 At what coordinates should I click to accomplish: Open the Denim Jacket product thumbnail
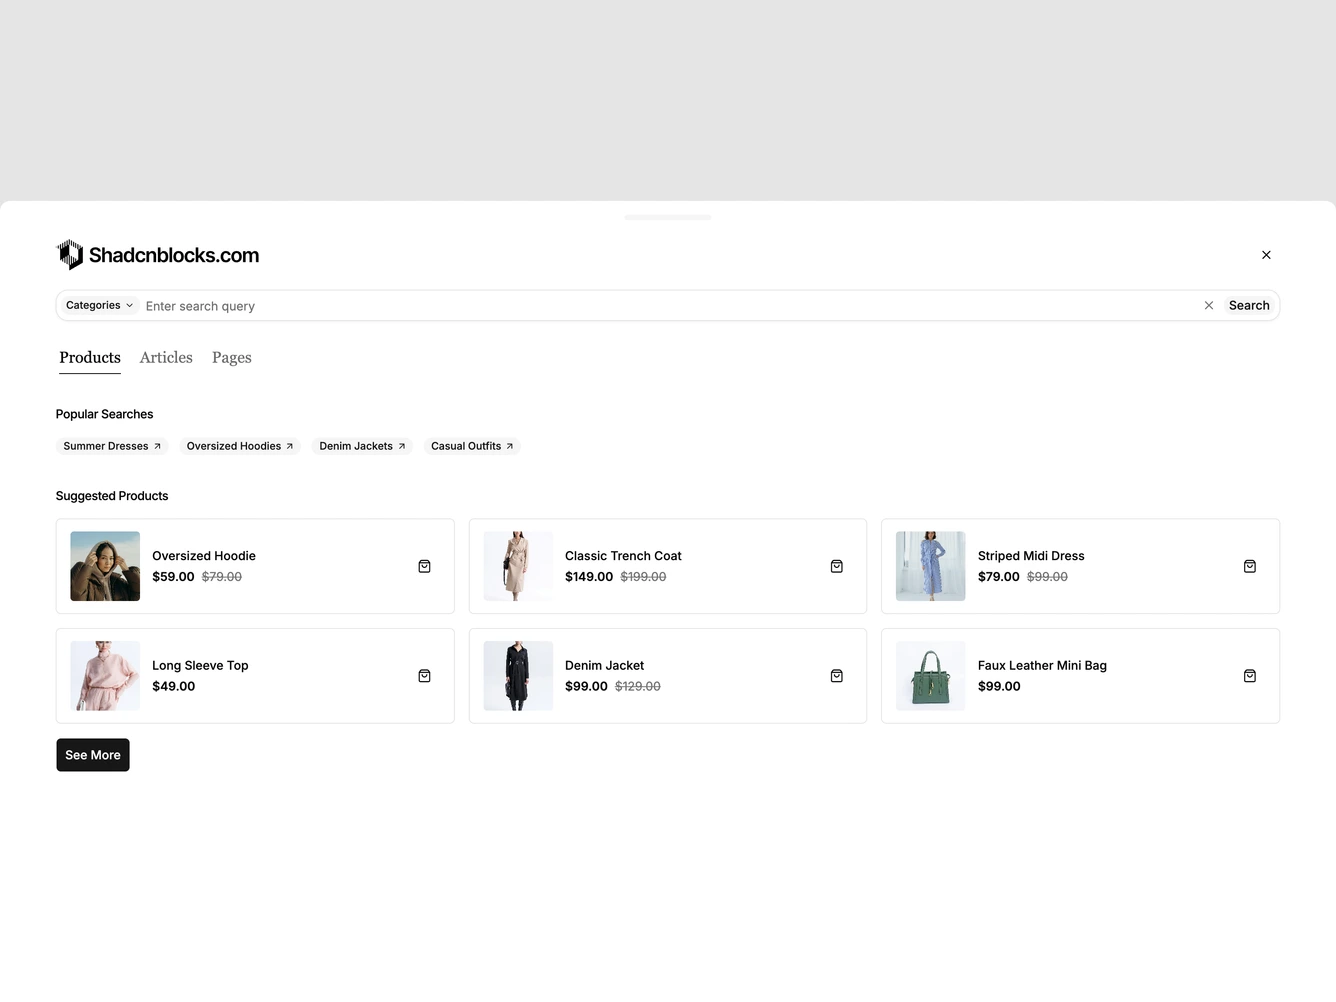click(518, 676)
